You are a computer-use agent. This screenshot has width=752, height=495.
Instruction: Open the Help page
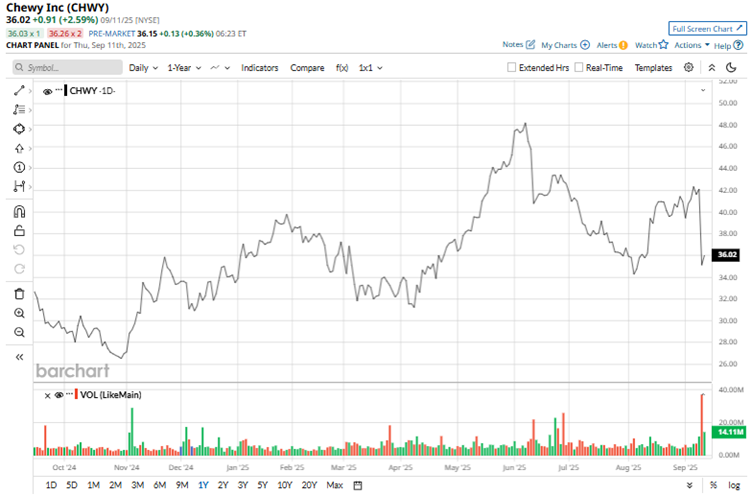point(728,46)
